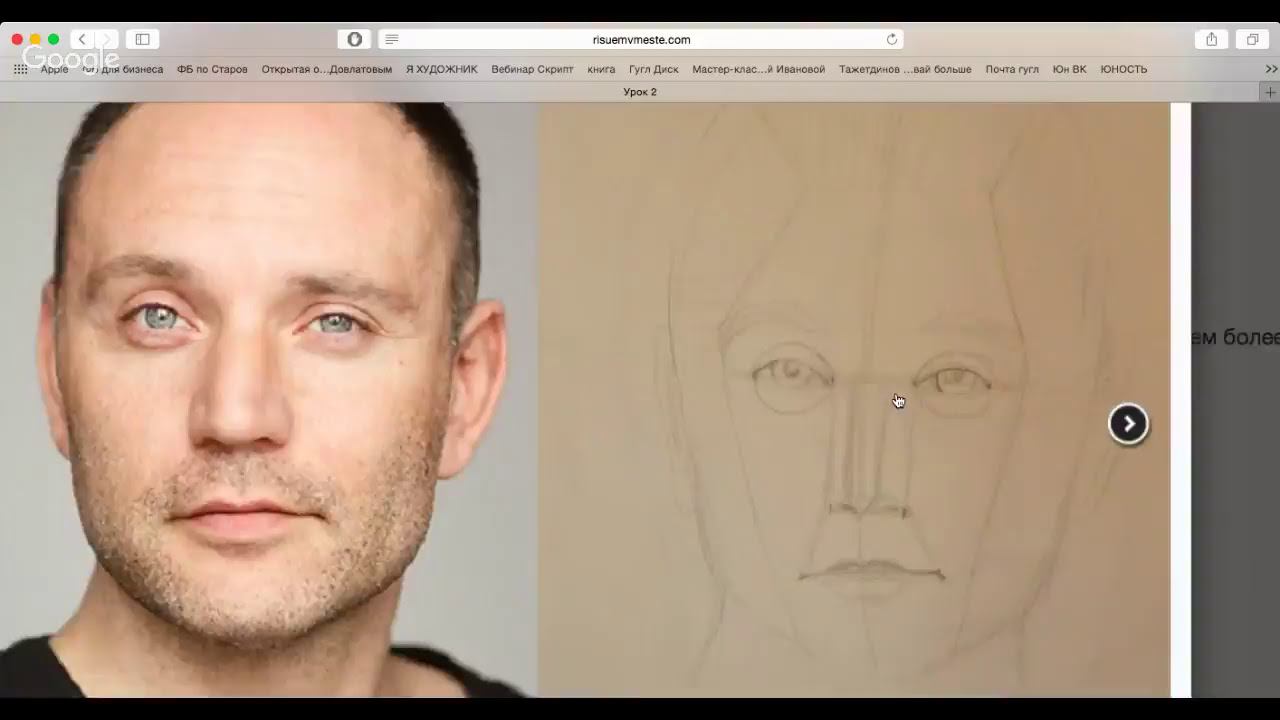Open the "для бизнеса" bookmark
This screenshot has height=720, width=1280.
[123, 69]
